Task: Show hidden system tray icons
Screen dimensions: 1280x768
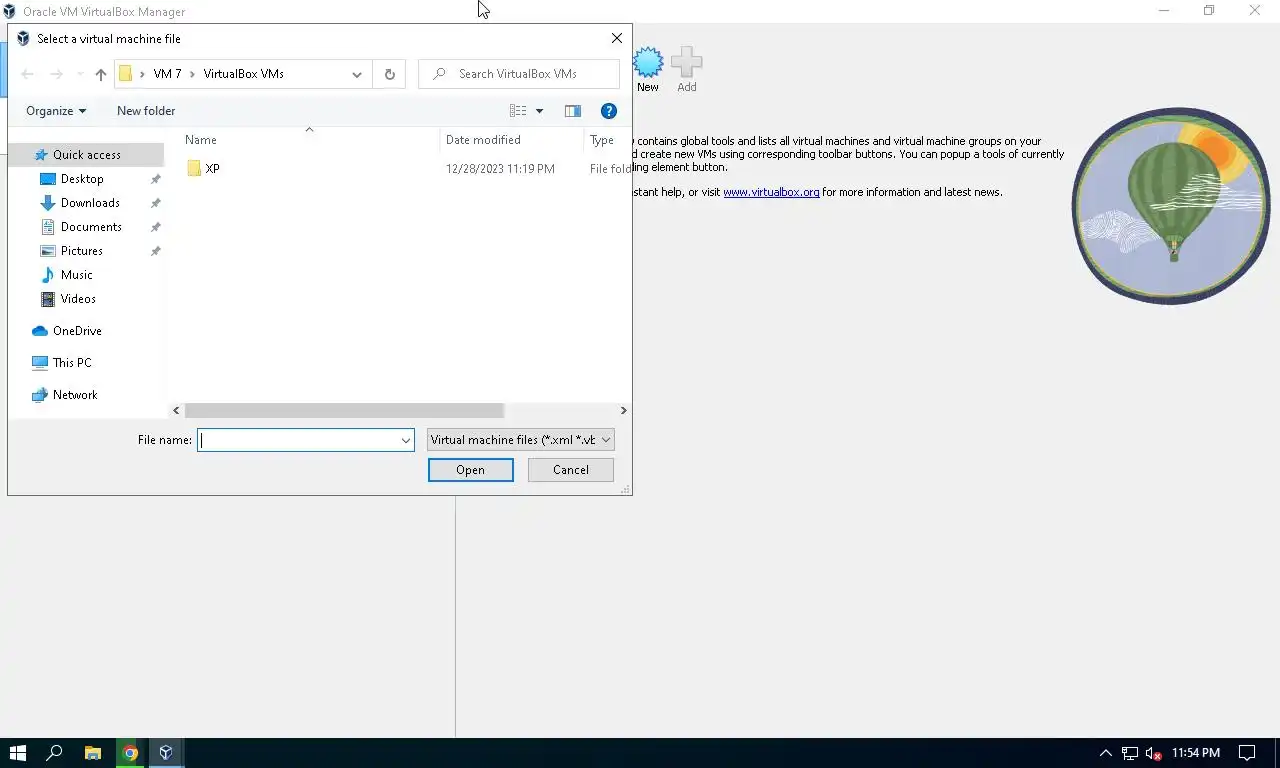Action: click(x=1105, y=753)
